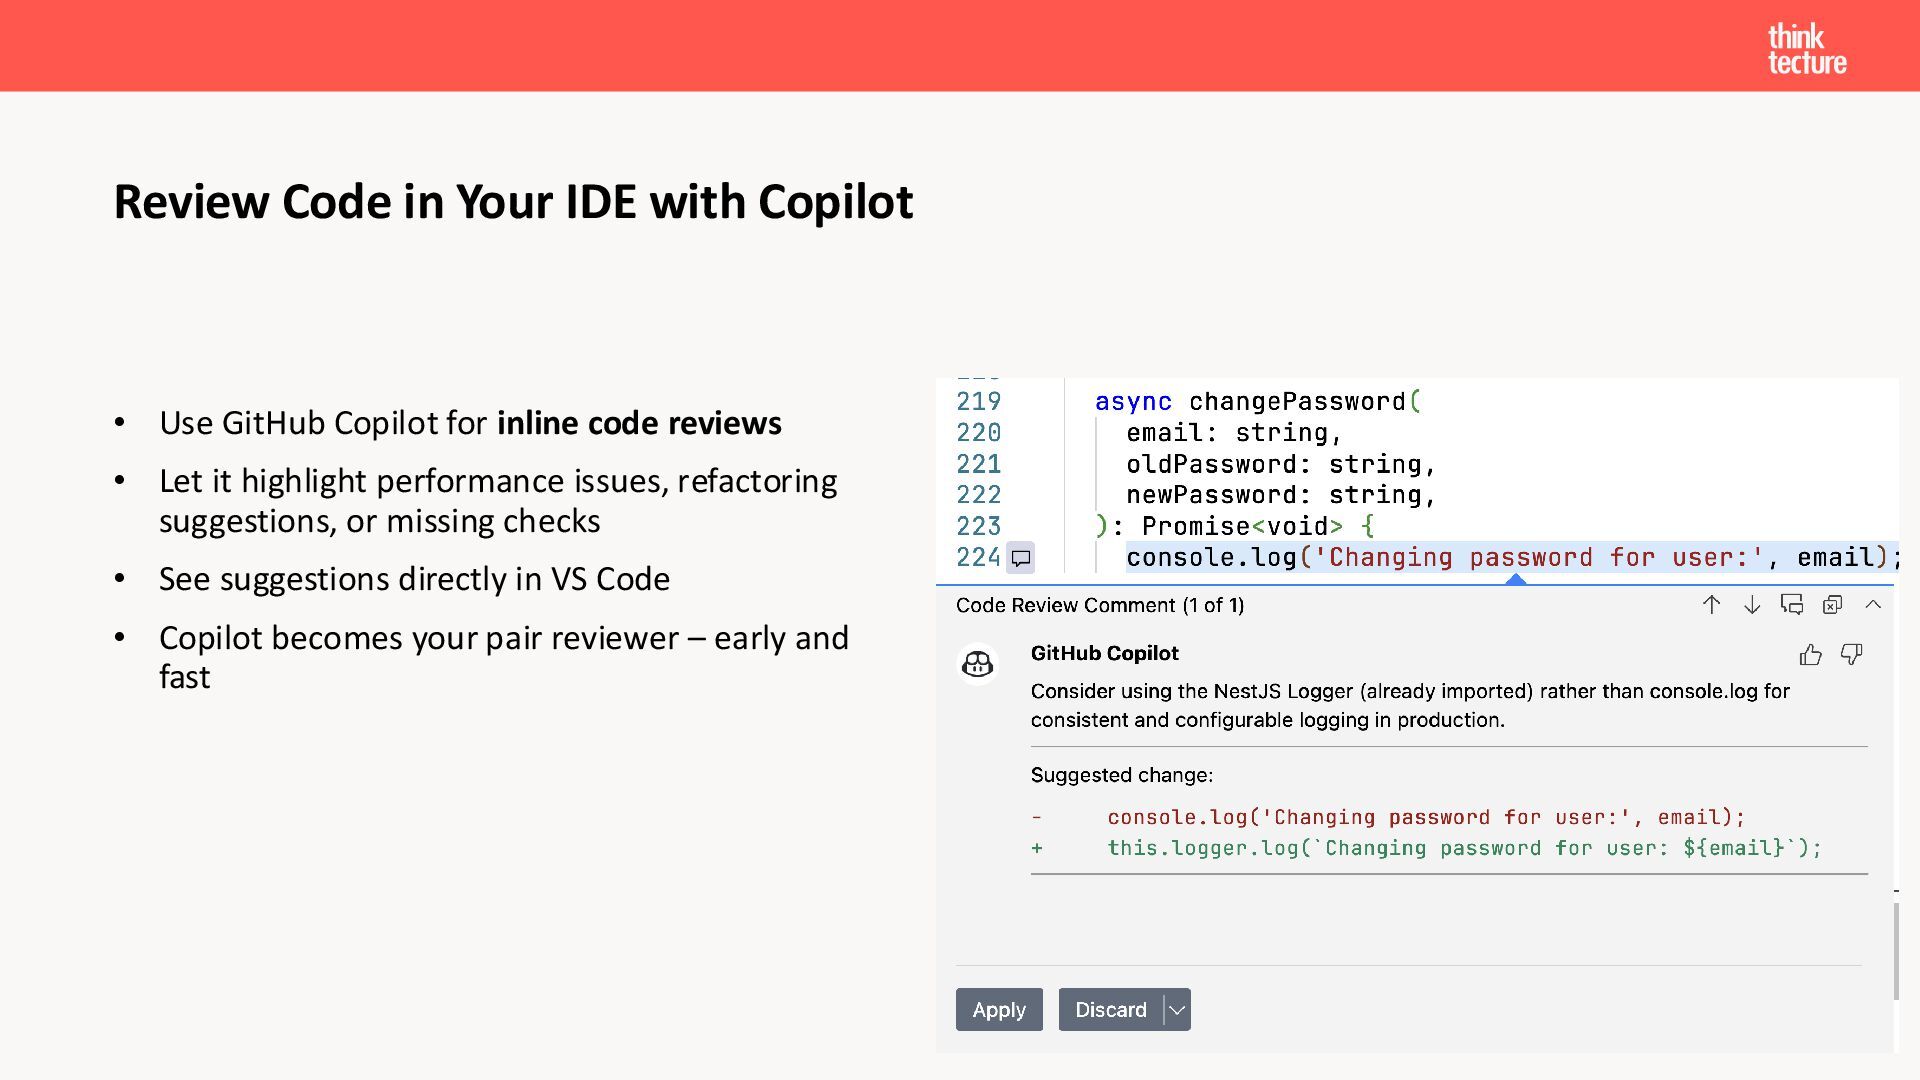This screenshot has height=1080, width=1920.
Task: Click the 'GitHub Copilot' author name
Action: (x=1104, y=653)
